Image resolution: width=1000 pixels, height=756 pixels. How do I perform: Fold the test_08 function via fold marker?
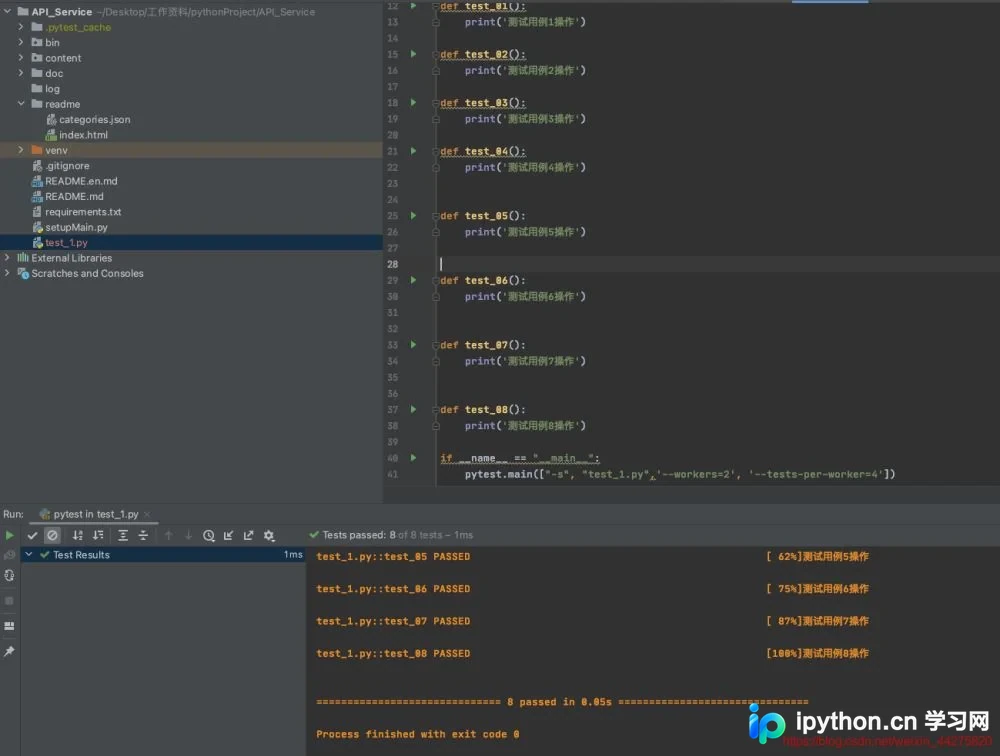click(436, 409)
